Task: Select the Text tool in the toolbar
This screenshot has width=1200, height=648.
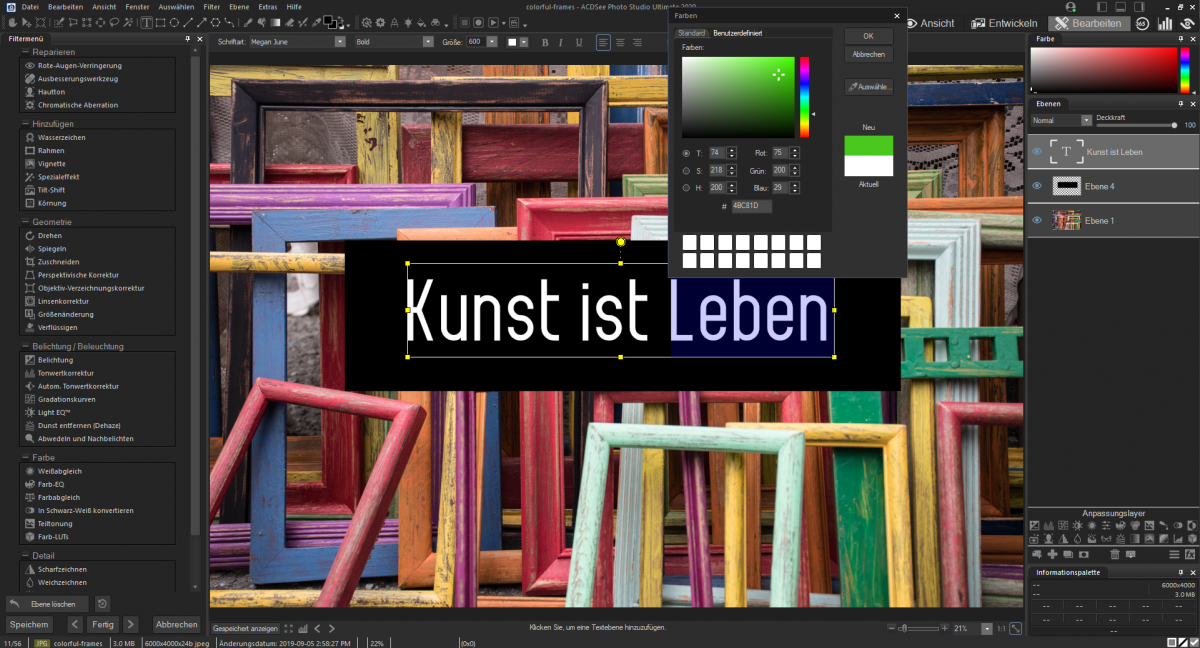Action: point(147,22)
